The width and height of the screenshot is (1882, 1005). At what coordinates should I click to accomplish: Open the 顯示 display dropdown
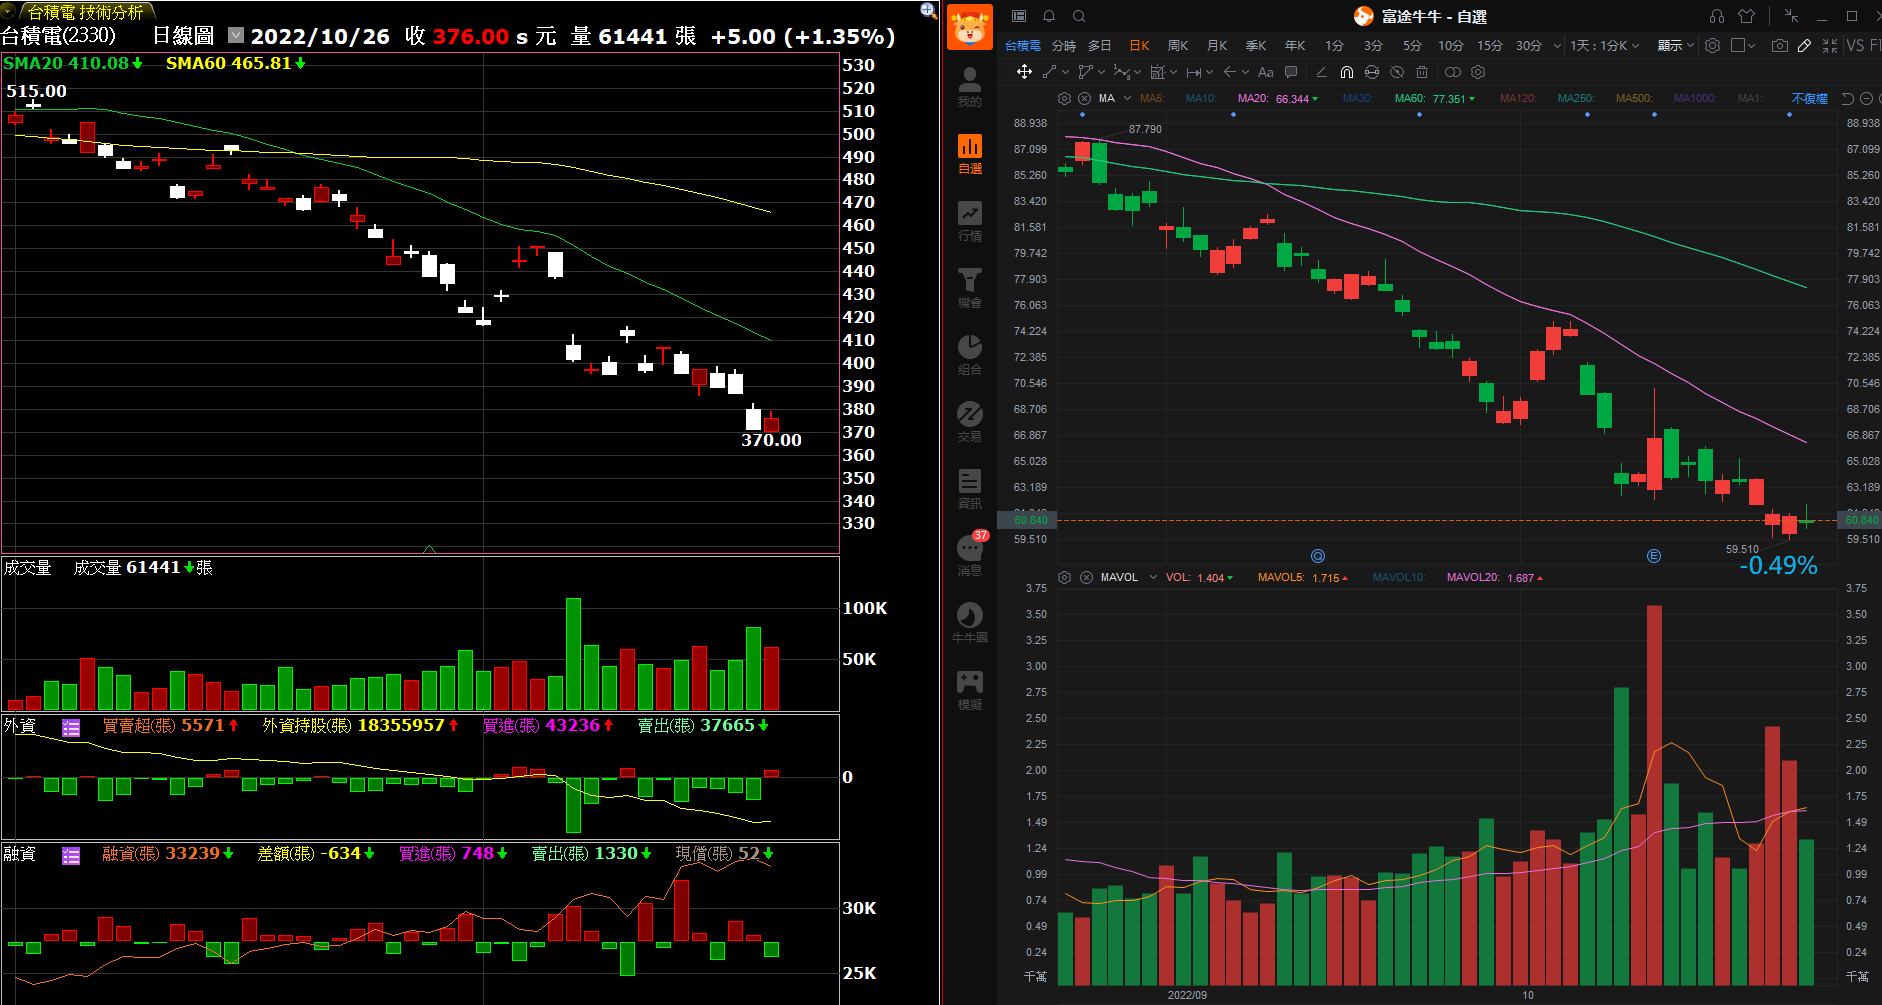[1675, 46]
